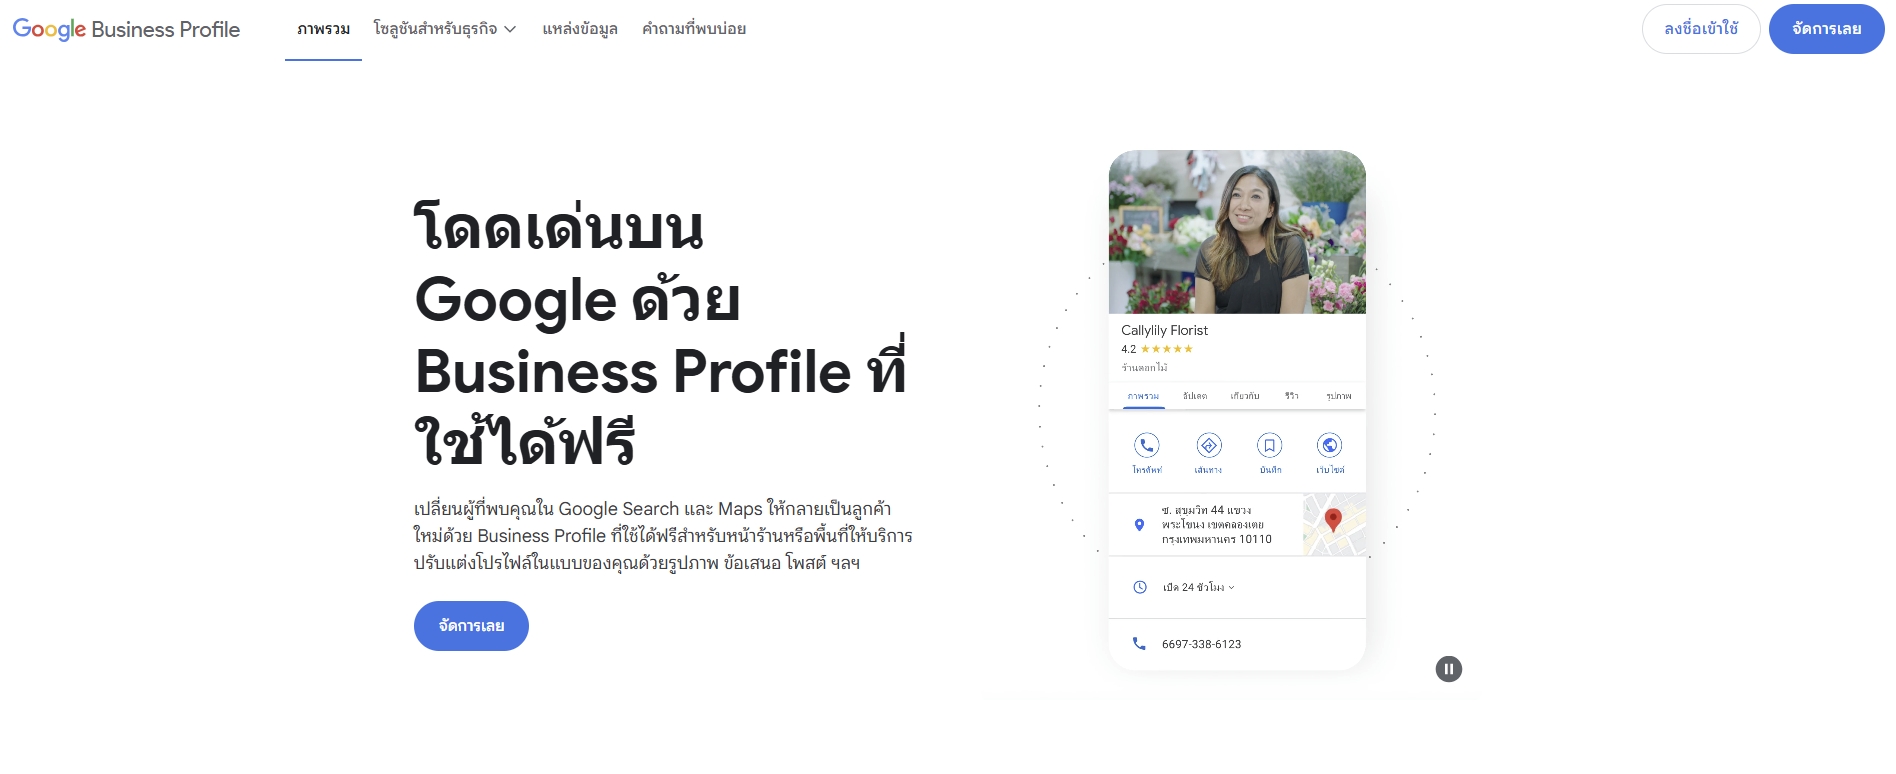Tap the directions icon in the mockup

1208,445
